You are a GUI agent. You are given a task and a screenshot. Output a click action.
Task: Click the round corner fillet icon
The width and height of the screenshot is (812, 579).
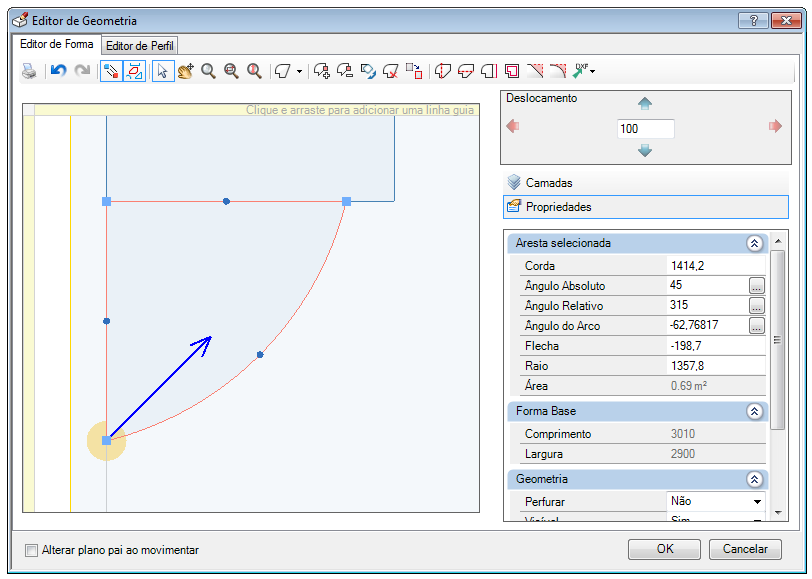pos(558,71)
